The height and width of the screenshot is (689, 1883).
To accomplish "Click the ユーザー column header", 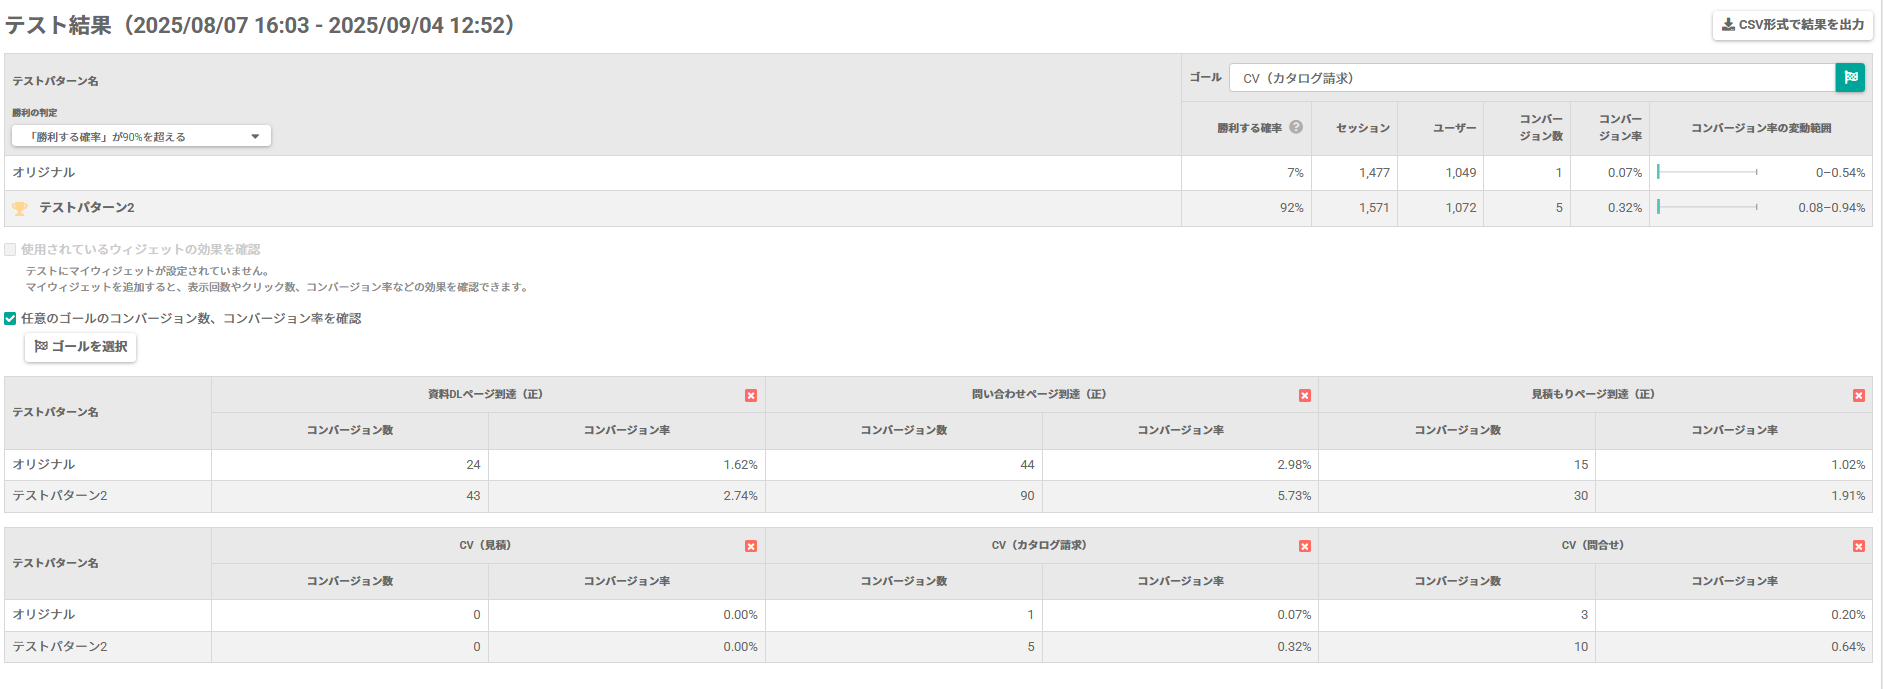I will pos(1454,128).
